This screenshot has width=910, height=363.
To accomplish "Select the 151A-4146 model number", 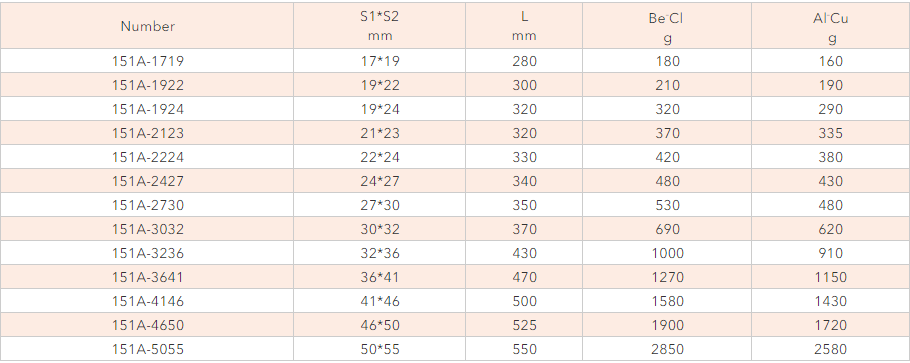I will click(147, 301).
